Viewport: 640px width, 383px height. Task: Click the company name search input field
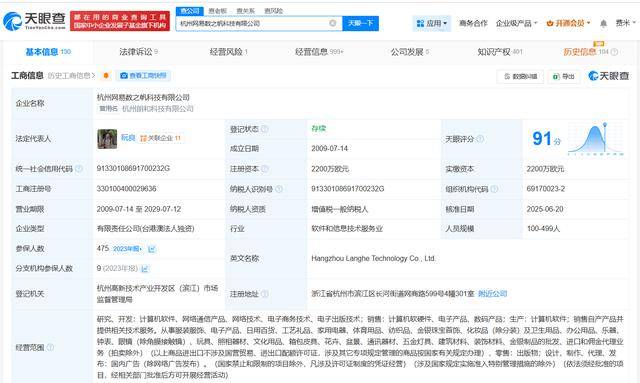tap(253, 23)
